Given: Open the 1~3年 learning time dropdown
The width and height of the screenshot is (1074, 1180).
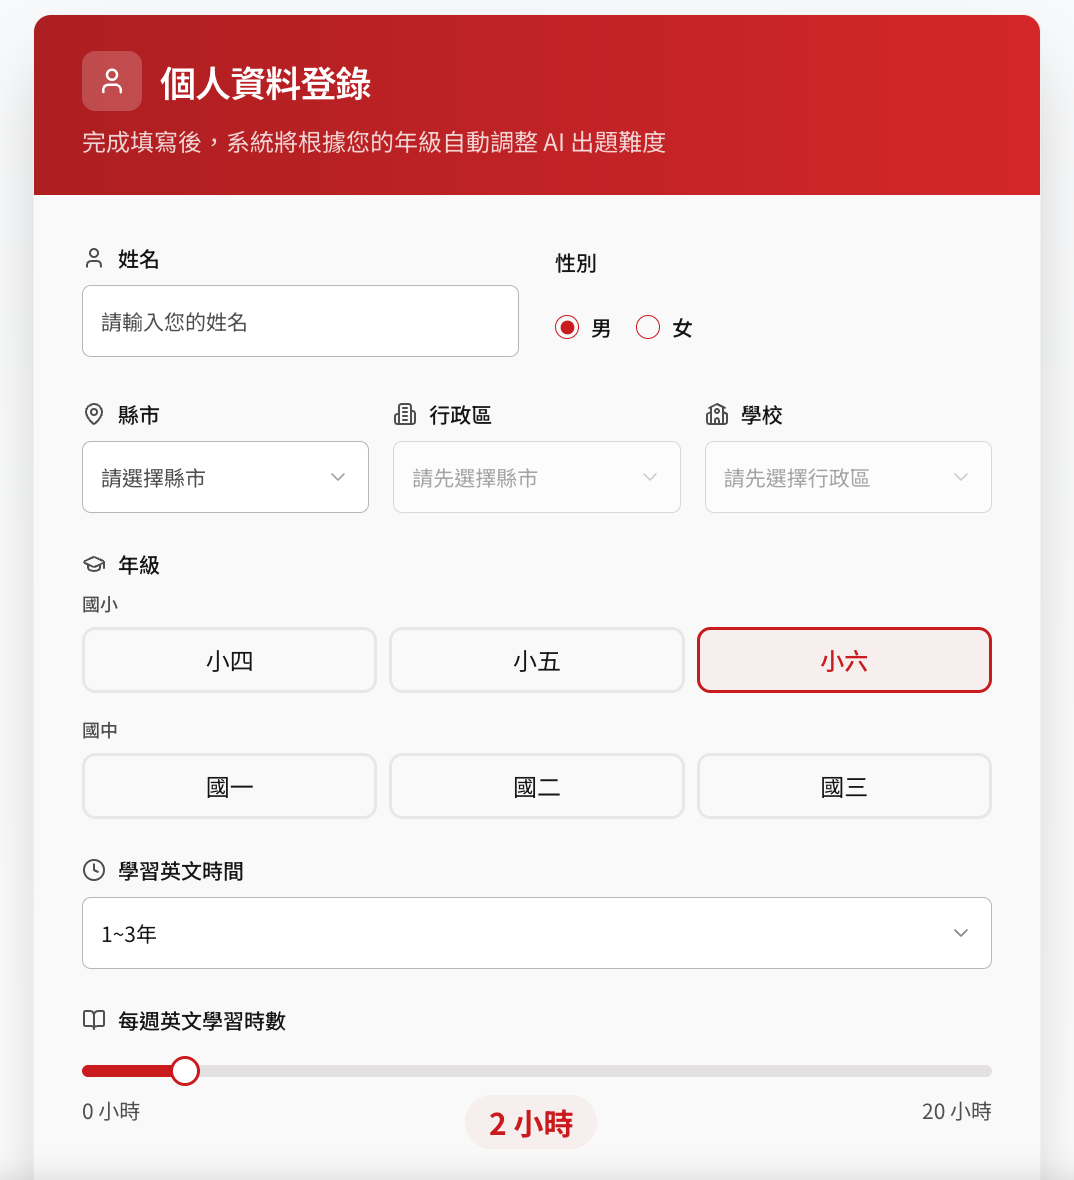Looking at the screenshot, I should (x=537, y=933).
